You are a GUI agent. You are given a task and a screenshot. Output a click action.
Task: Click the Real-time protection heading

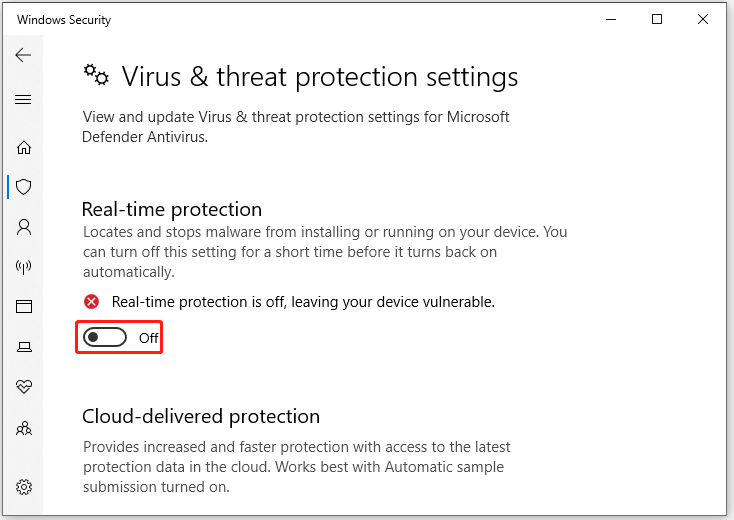click(x=172, y=210)
